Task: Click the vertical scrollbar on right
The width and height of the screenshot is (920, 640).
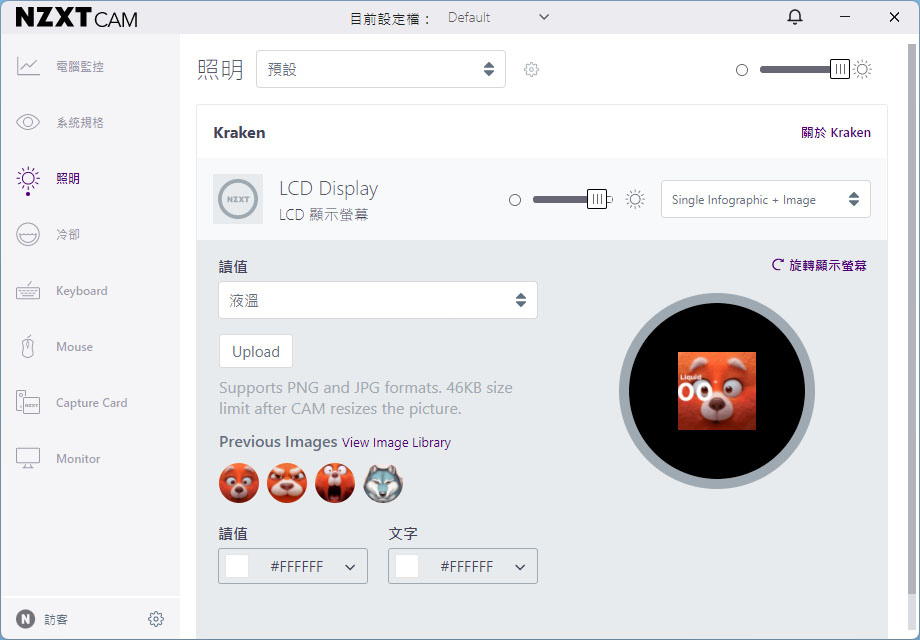Action: (912, 317)
